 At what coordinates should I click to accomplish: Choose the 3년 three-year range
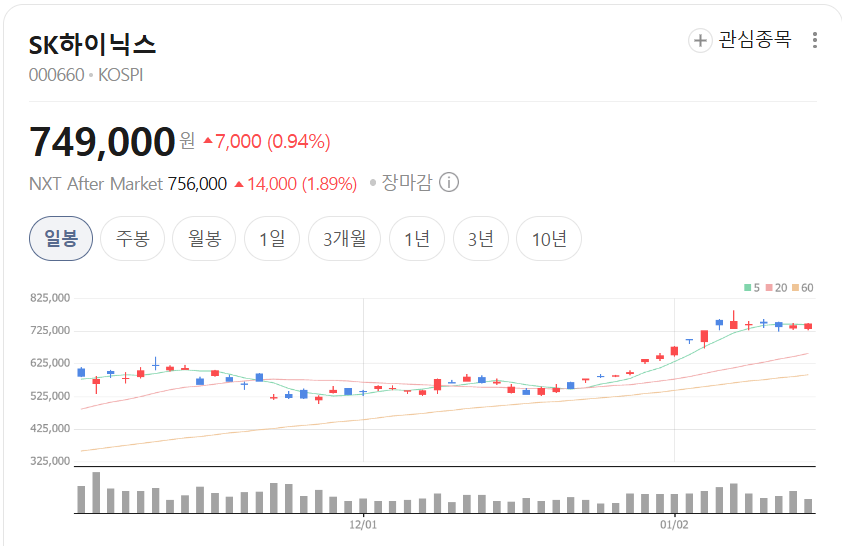[481, 238]
